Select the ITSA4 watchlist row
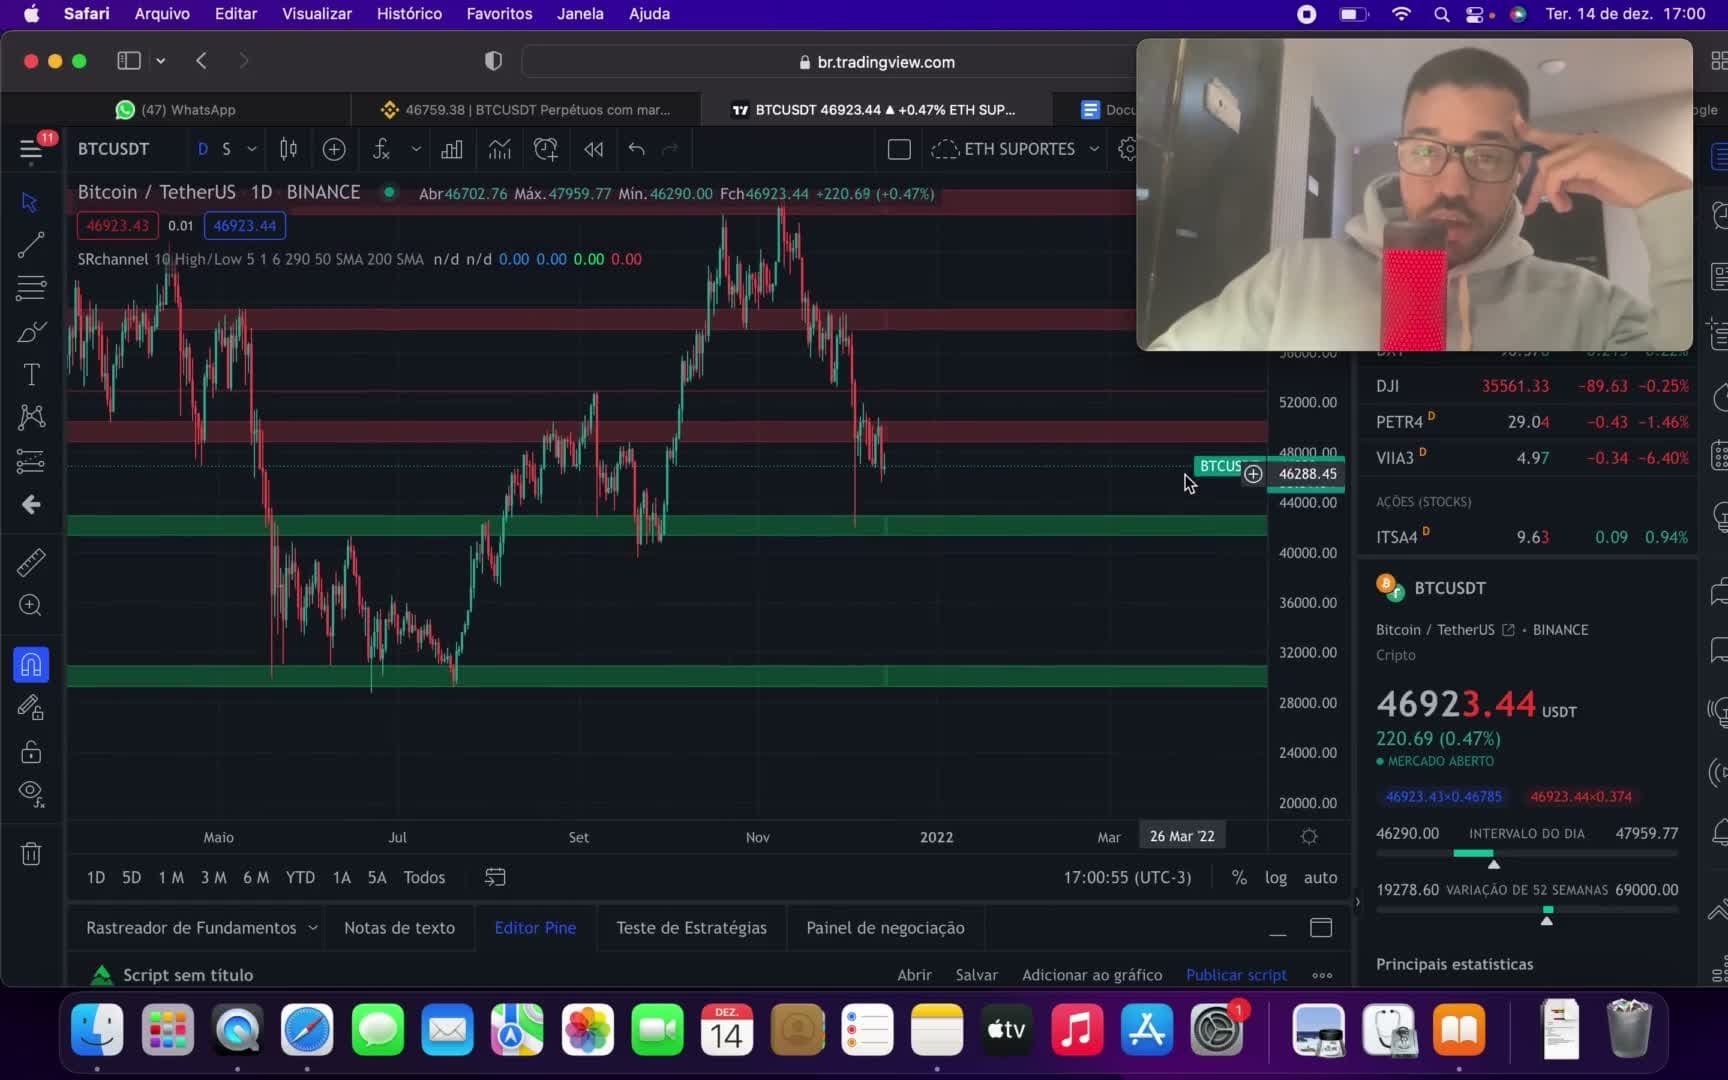The width and height of the screenshot is (1728, 1080). coord(1530,537)
